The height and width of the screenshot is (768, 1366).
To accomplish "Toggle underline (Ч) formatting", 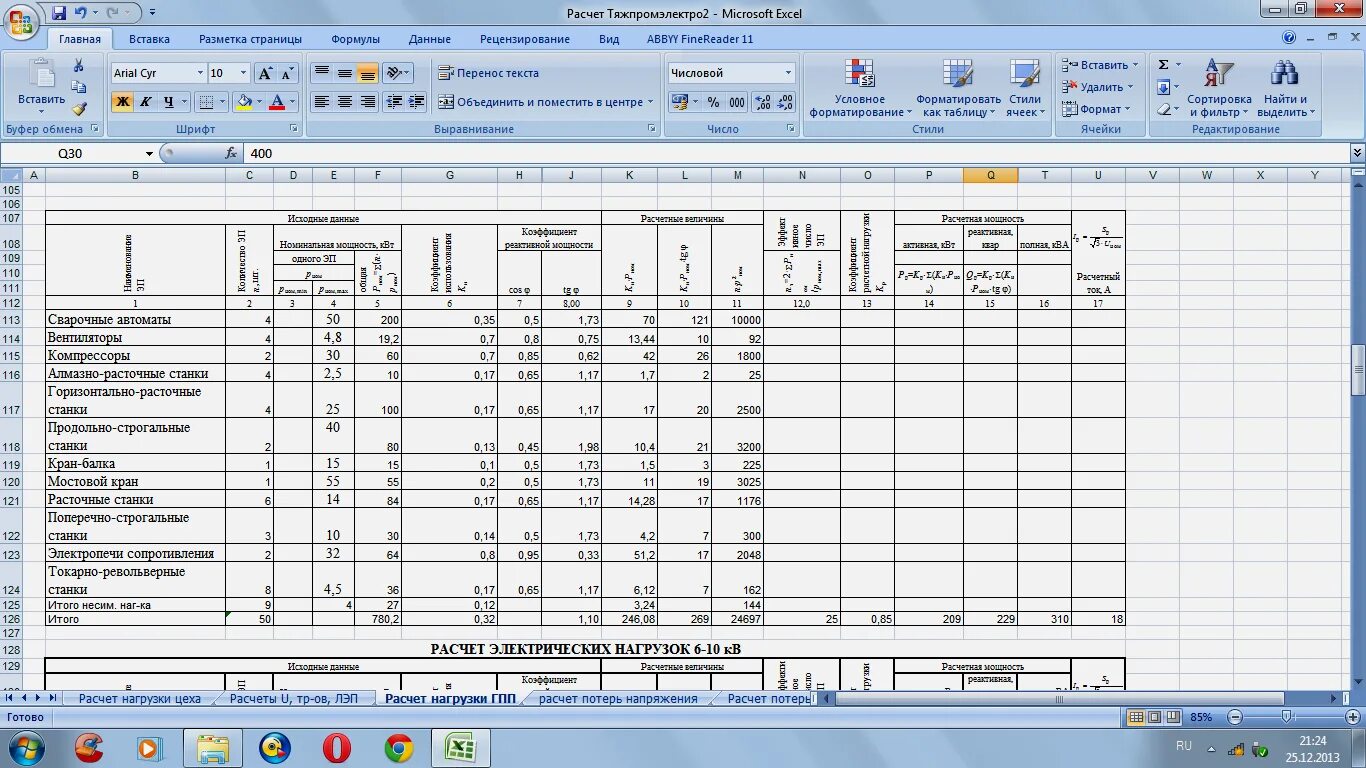I will coord(169,102).
